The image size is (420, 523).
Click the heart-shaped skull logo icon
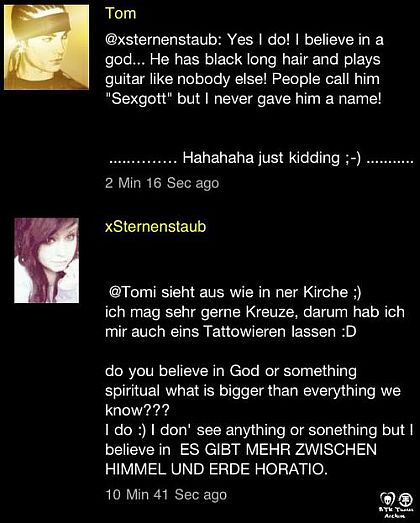(387, 500)
